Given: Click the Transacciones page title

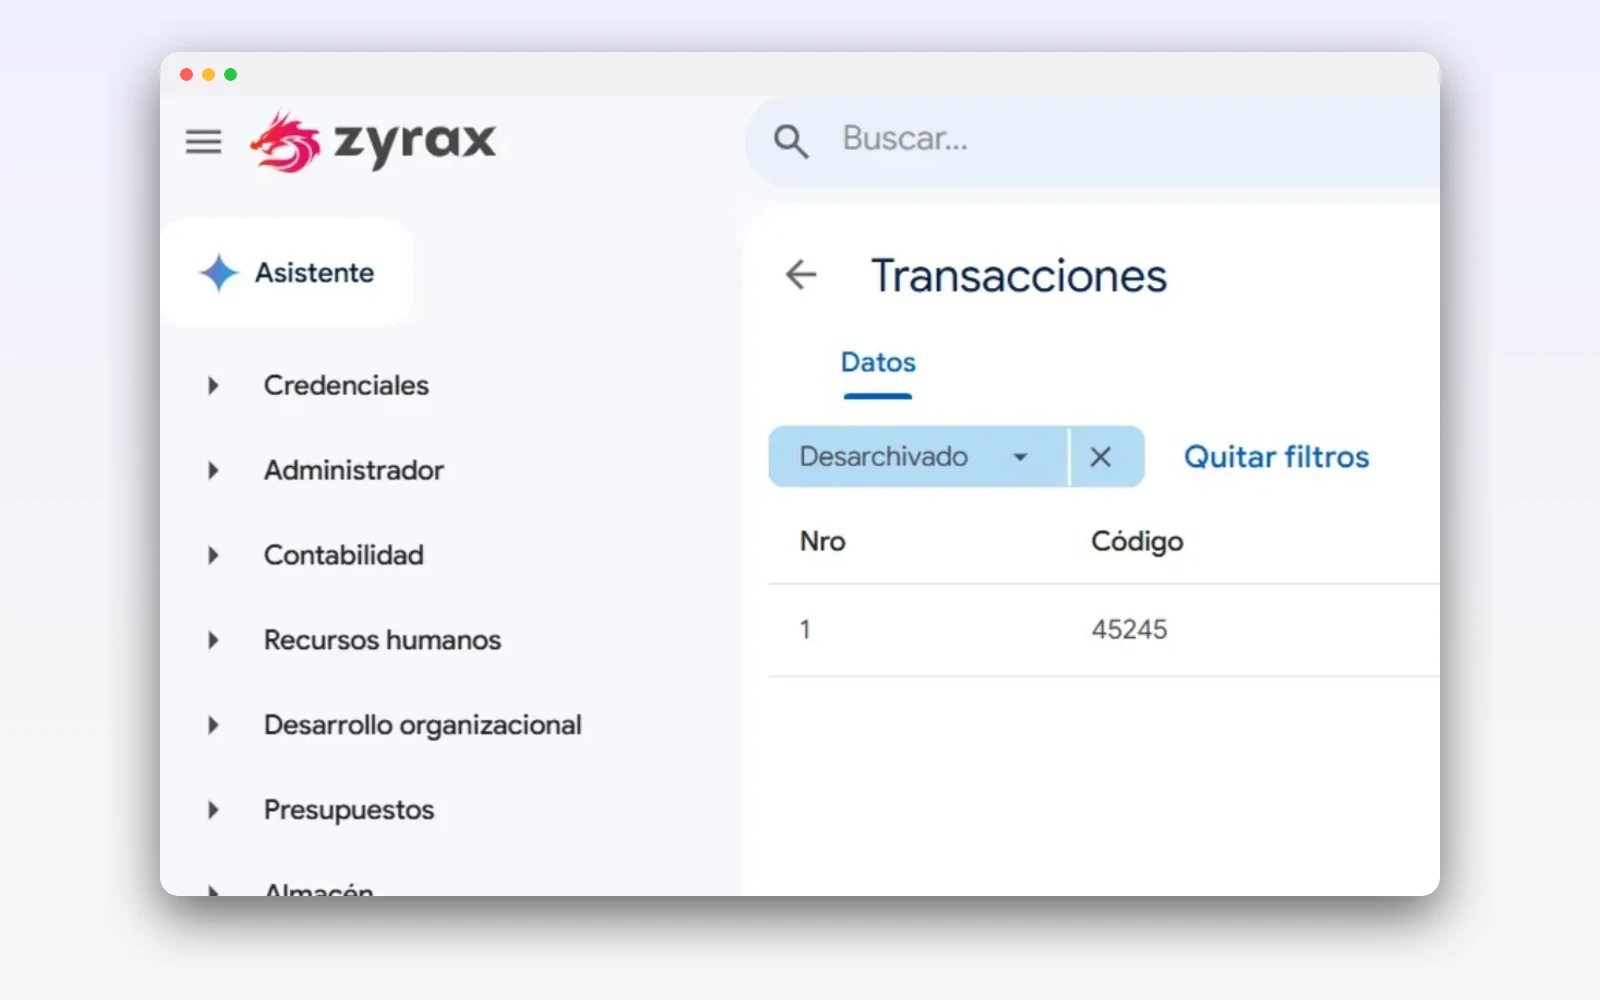Looking at the screenshot, I should click(1019, 275).
